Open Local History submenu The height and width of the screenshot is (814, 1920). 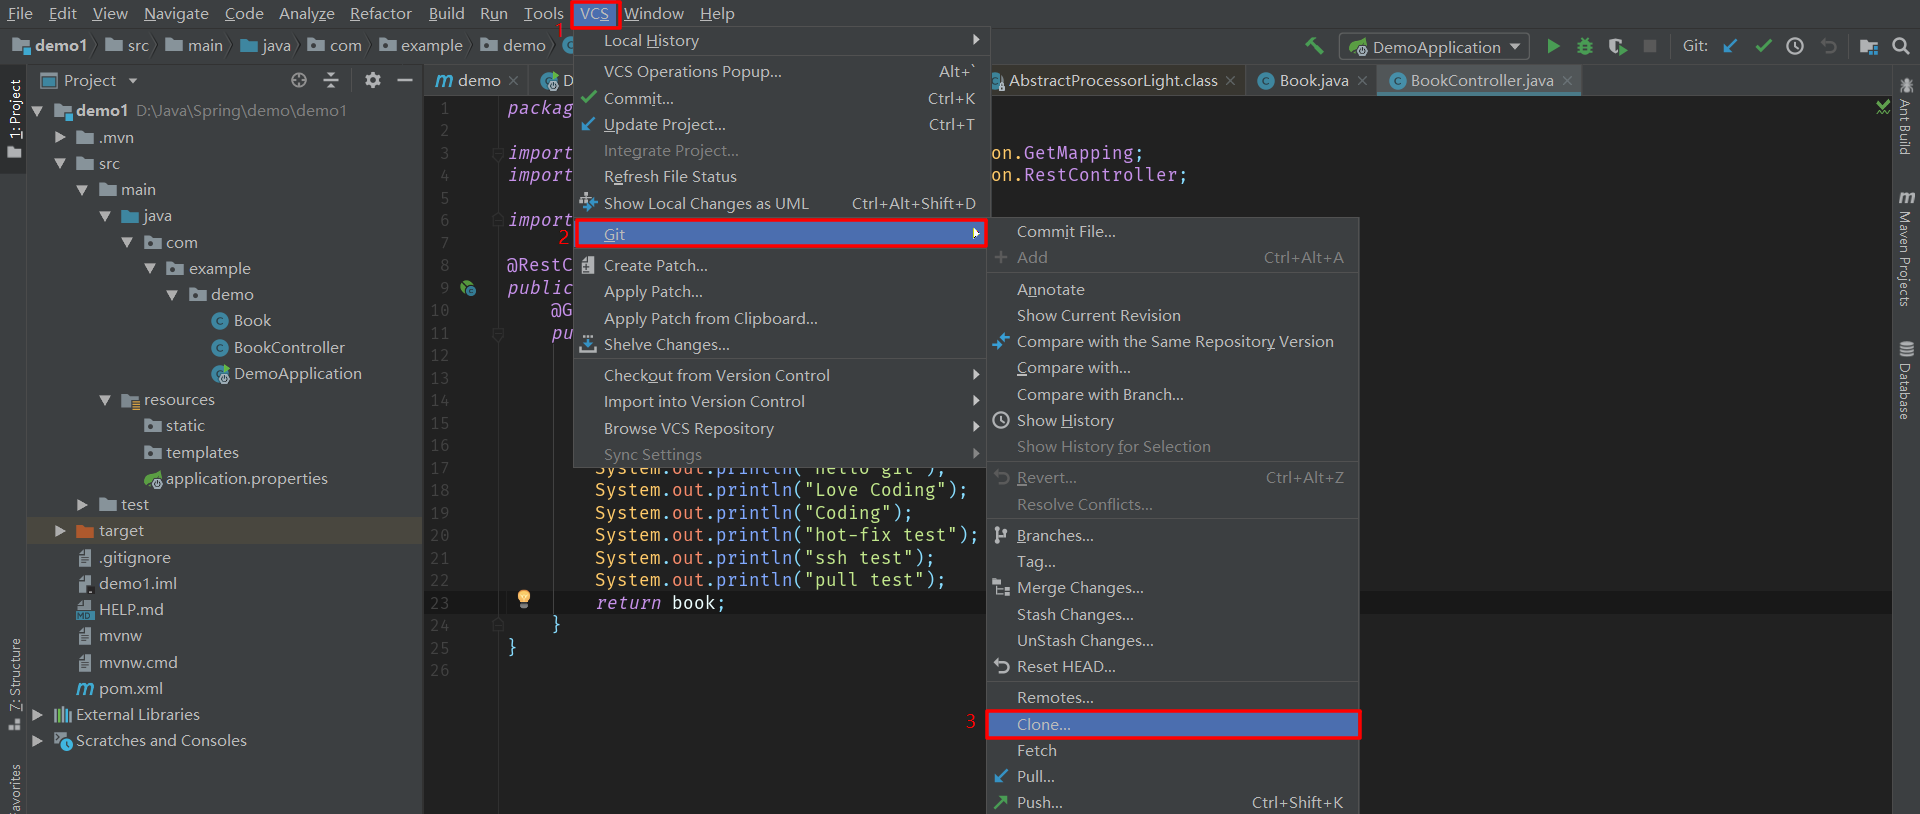[x=781, y=40]
